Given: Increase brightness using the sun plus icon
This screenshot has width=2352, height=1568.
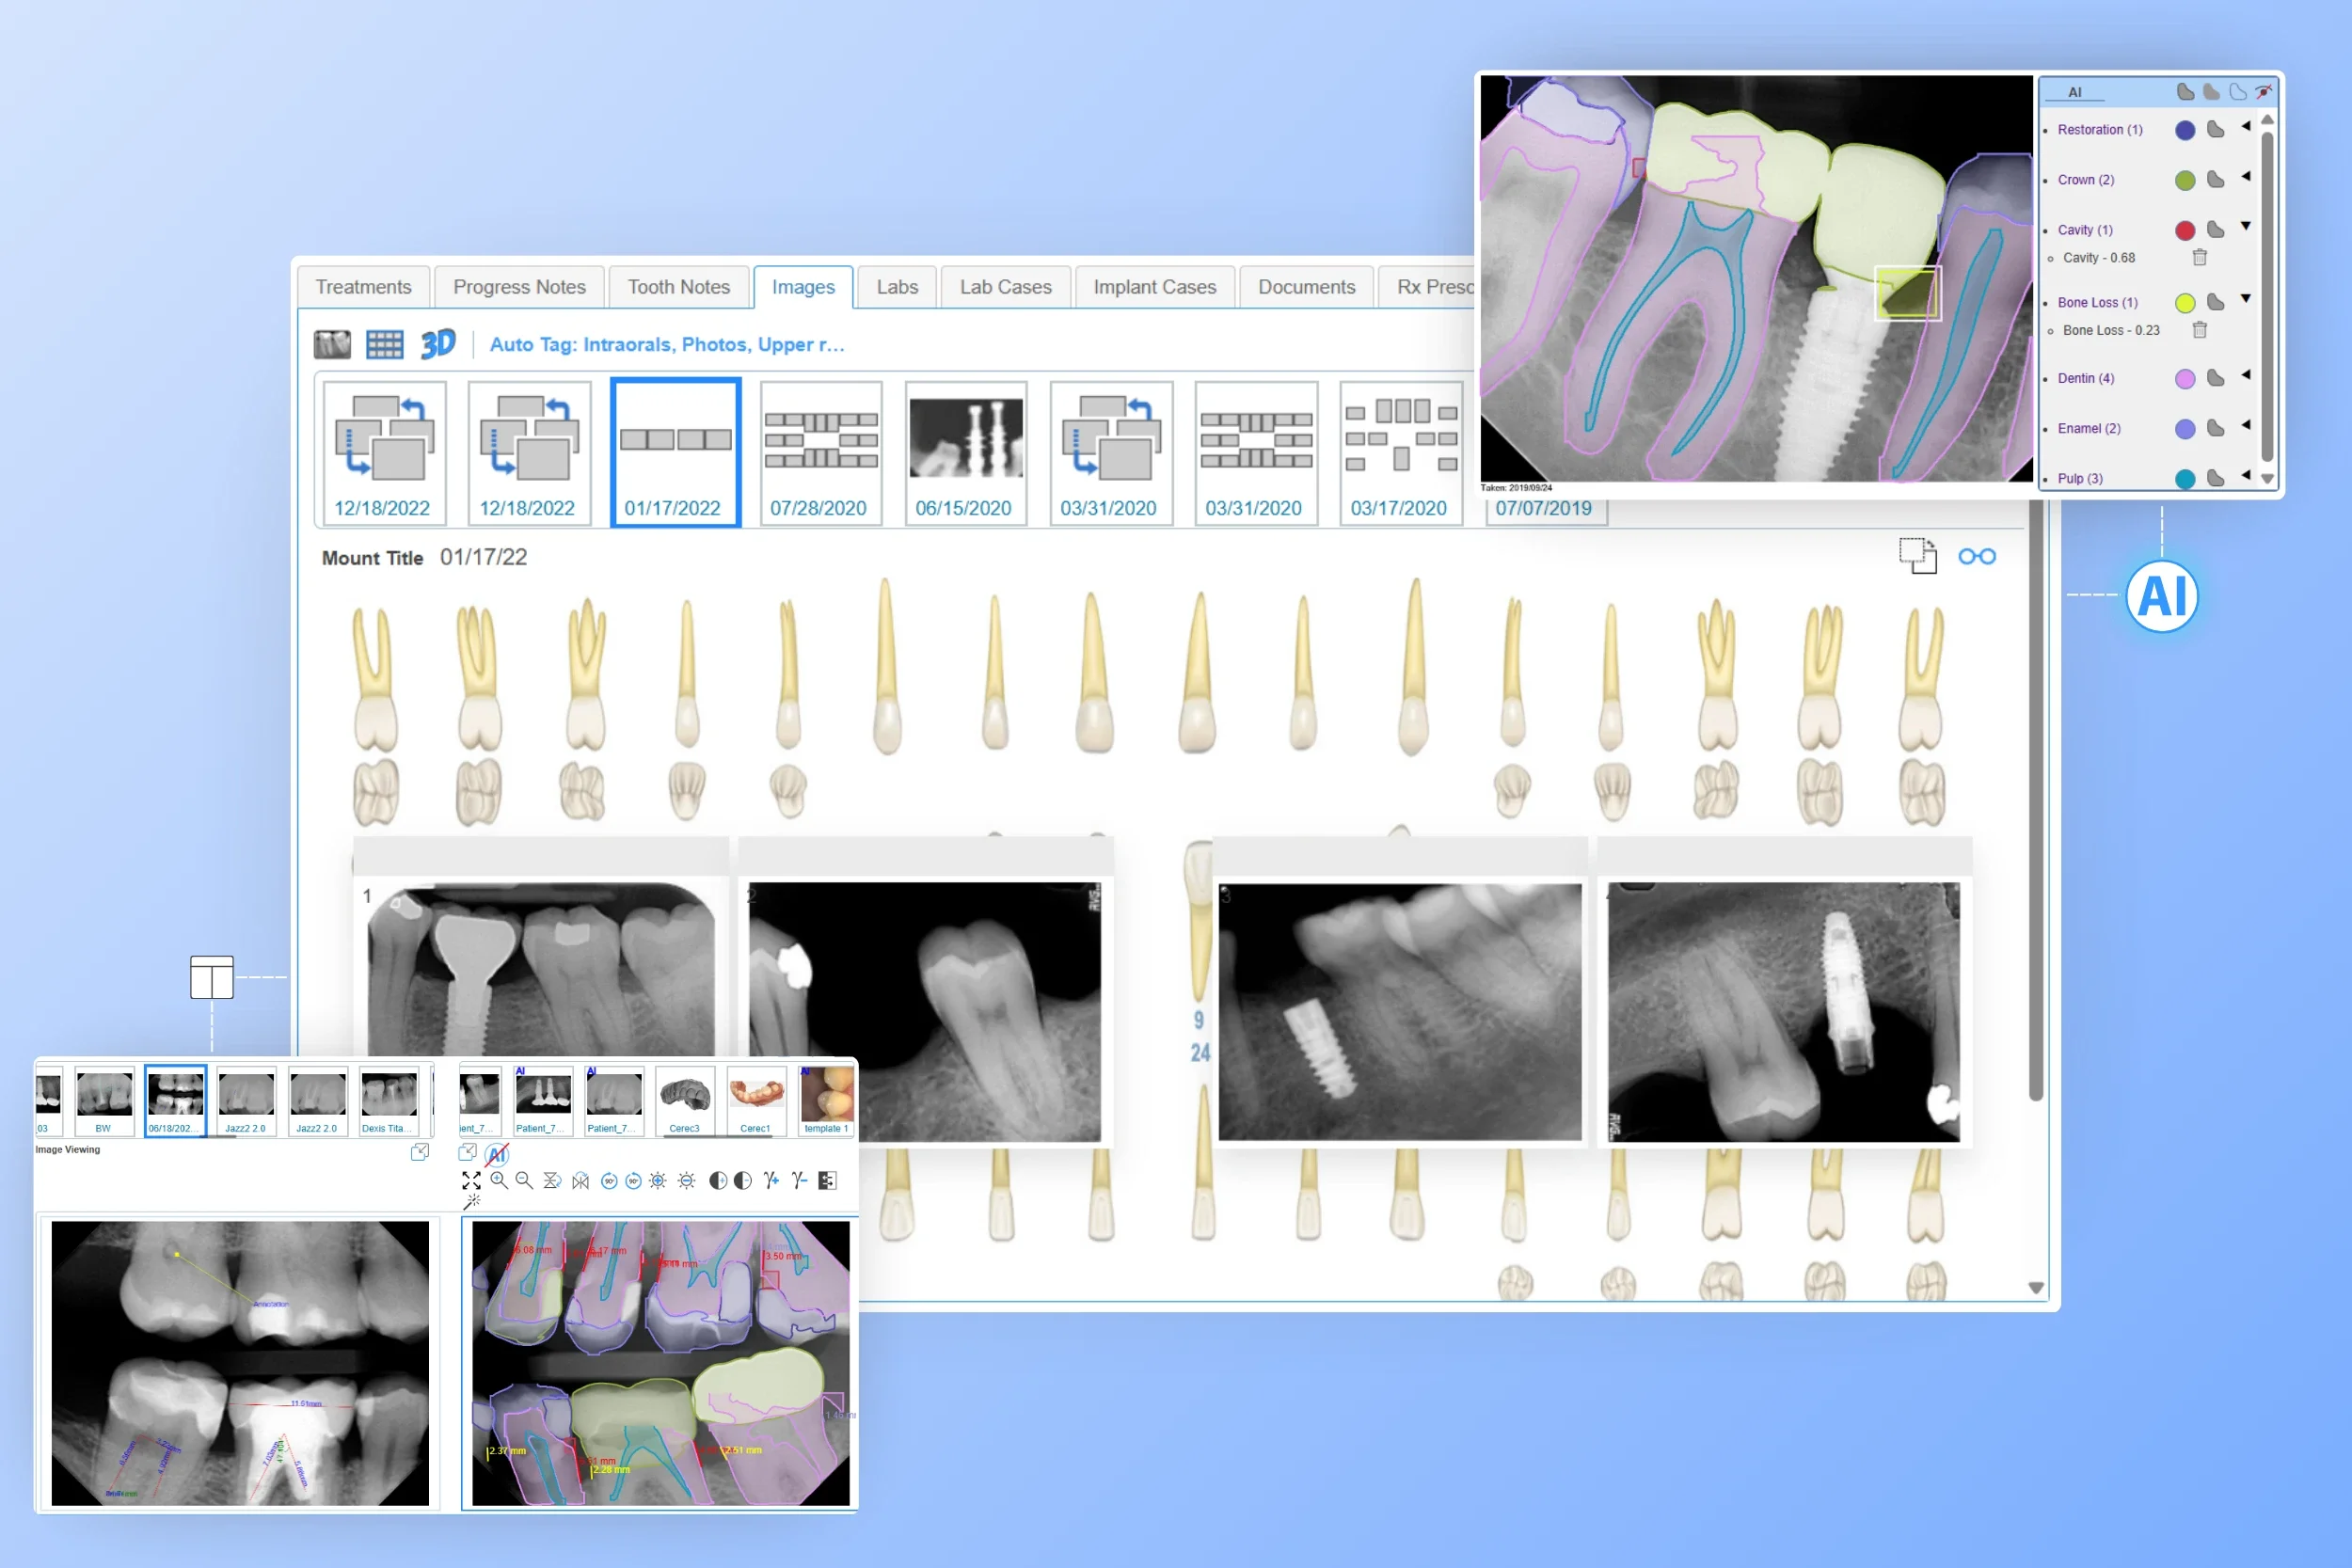Looking at the screenshot, I should point(658,1182).
